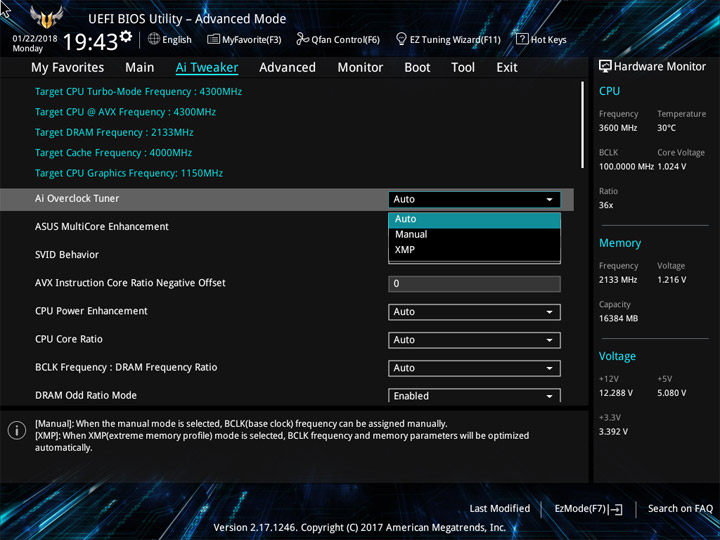
Task: Click Target CPU @ AVX Frequency text
Action: 125,112
